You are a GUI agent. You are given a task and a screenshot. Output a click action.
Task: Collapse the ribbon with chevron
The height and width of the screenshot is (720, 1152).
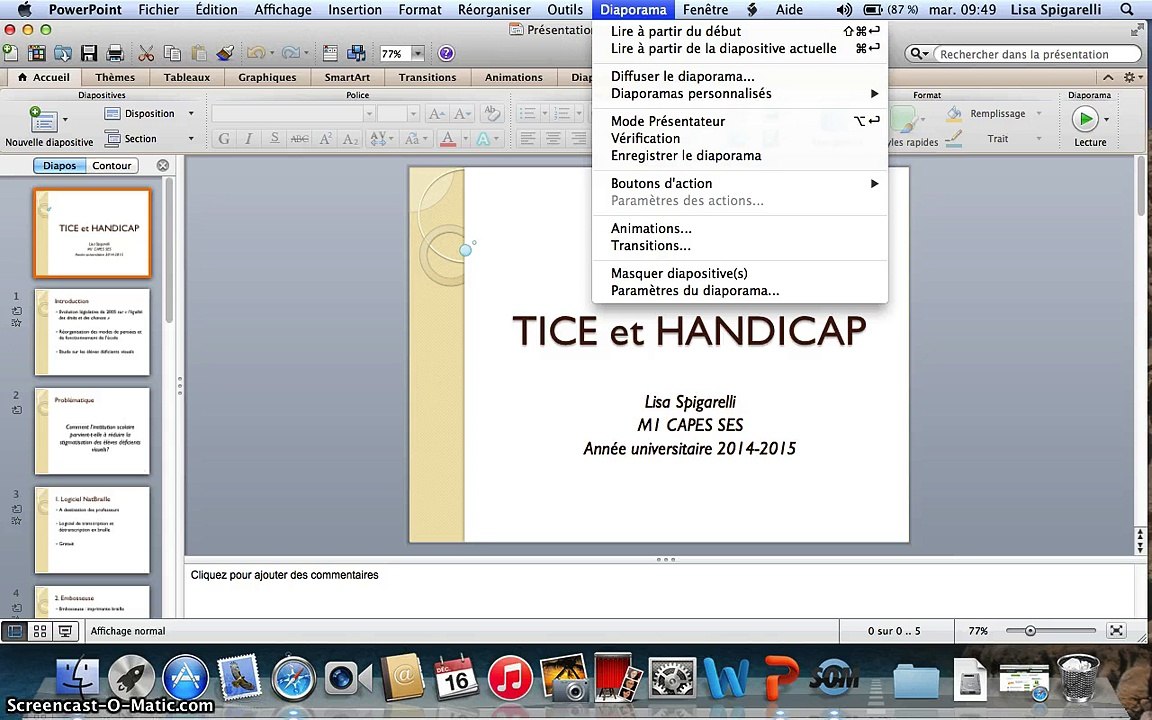pos(1109,77)
